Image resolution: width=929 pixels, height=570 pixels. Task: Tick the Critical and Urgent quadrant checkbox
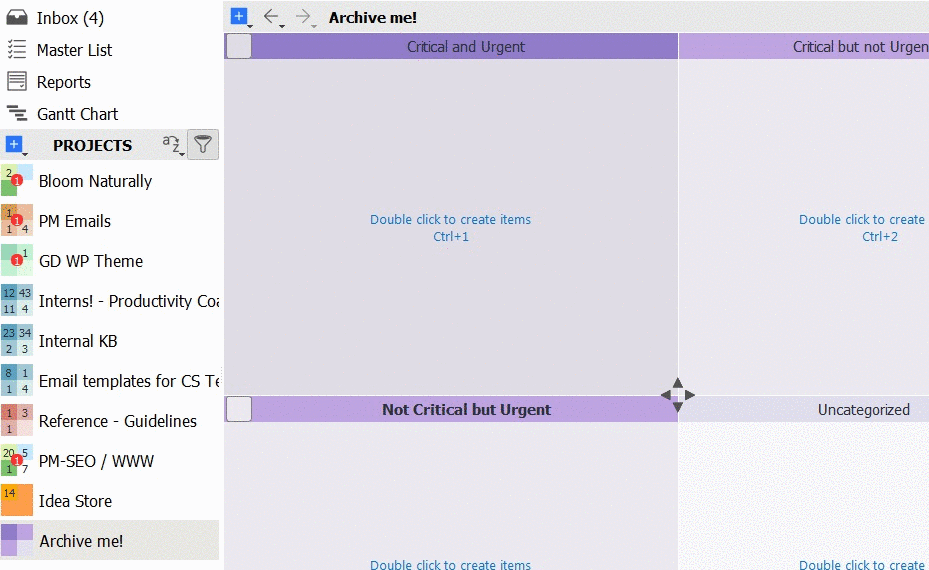[238, 46]
